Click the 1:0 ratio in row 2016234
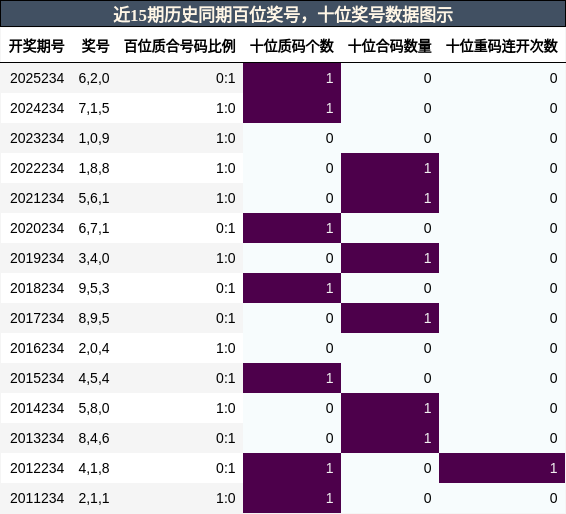This screenshot has height=514, width=566. pos(226,348)
